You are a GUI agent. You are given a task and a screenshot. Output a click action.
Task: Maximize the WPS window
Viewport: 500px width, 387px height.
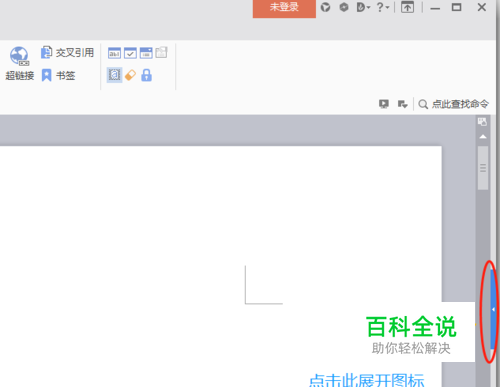(x=456, y=7)
